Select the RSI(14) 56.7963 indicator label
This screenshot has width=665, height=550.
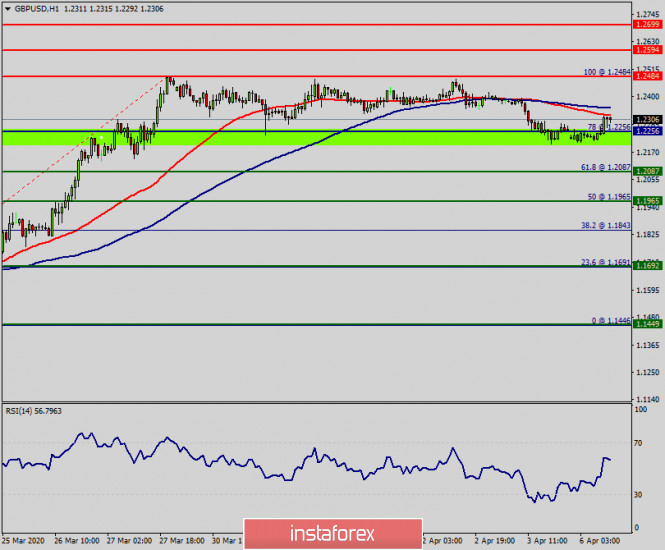34,410
